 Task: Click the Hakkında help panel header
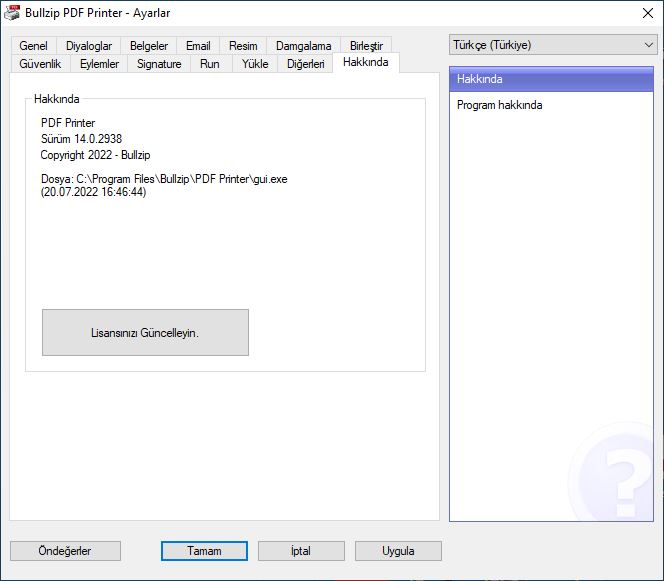coord(551,79)
